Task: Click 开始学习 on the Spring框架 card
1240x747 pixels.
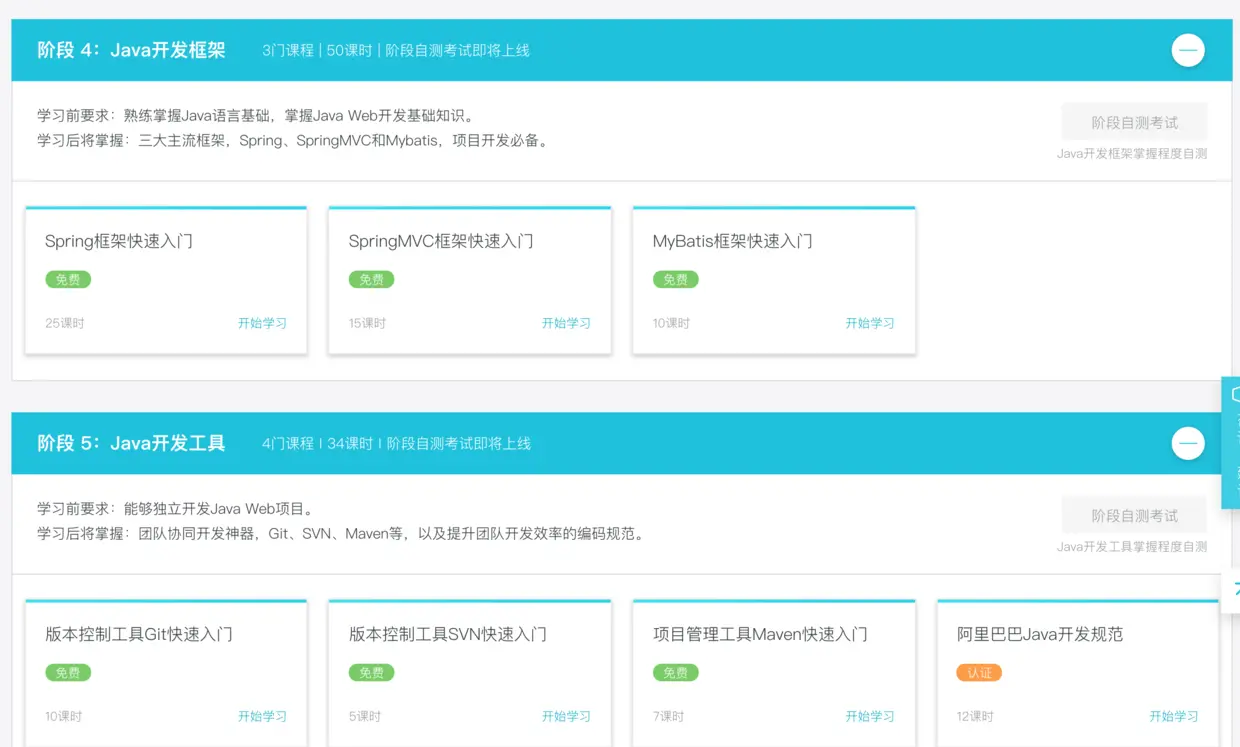Action: click(x=262, y=323)
